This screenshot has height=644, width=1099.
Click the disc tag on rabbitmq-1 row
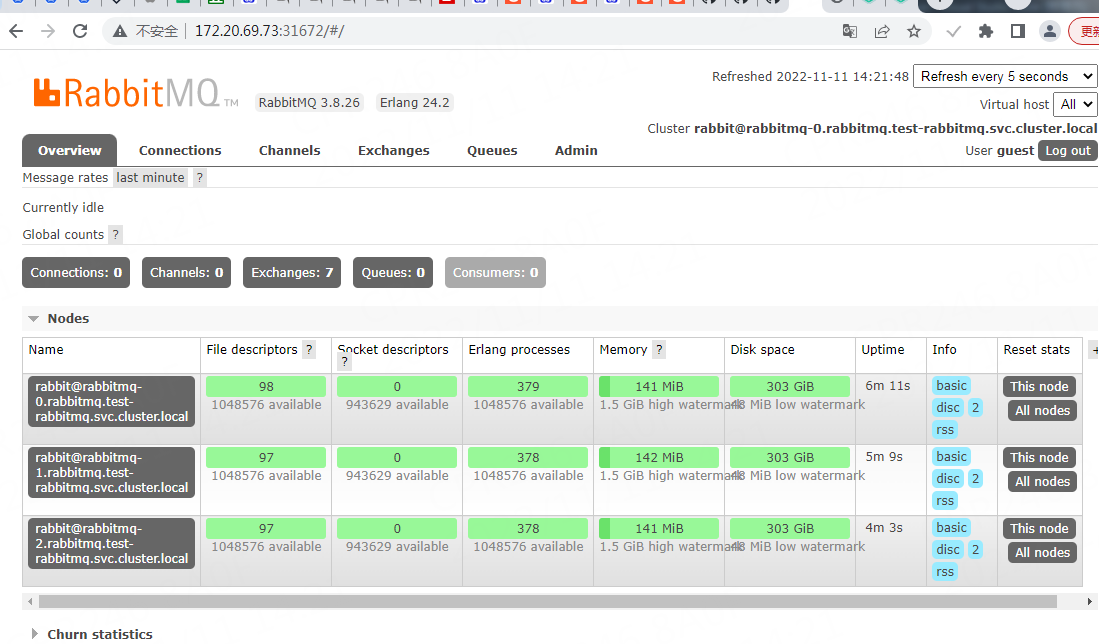click(x=948, y=479)
